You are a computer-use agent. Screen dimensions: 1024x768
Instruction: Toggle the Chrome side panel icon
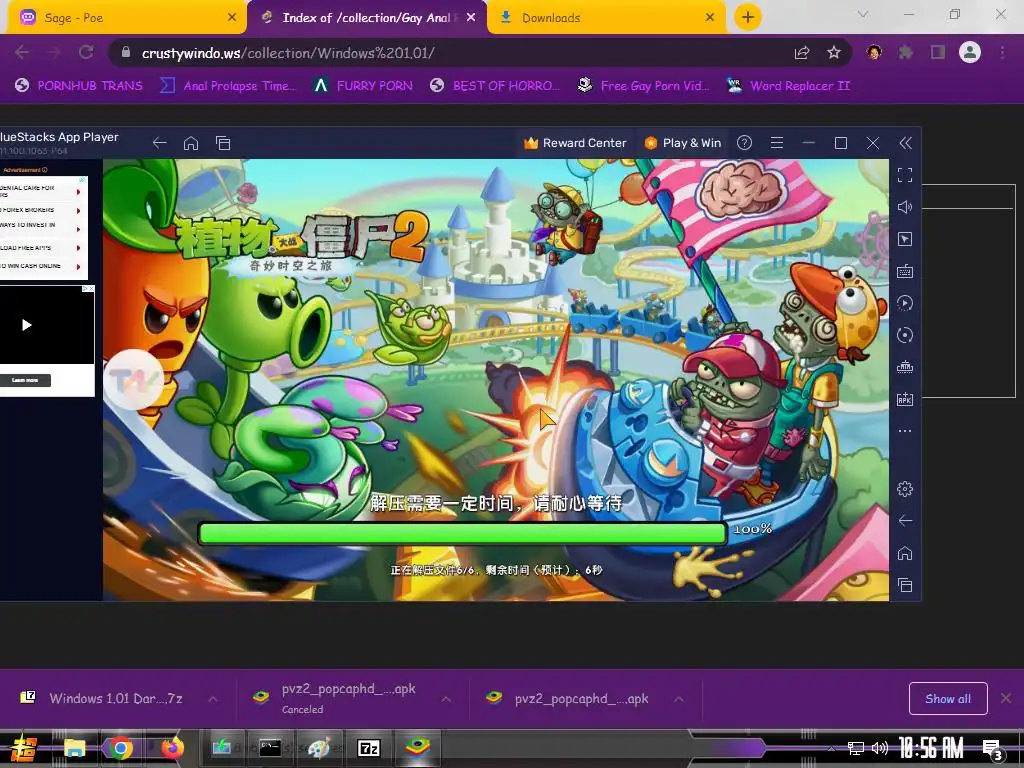tap(938, 53)
